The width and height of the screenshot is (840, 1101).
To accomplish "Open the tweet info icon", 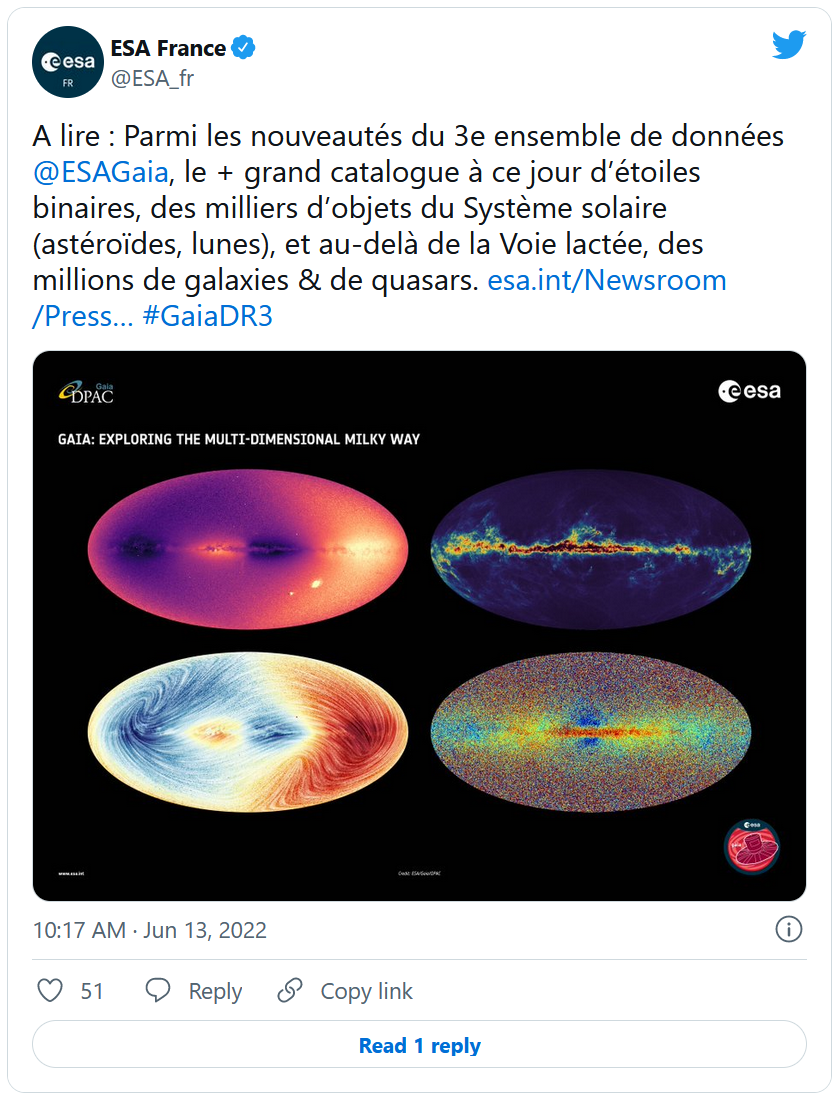I will [x=789, y=930].
